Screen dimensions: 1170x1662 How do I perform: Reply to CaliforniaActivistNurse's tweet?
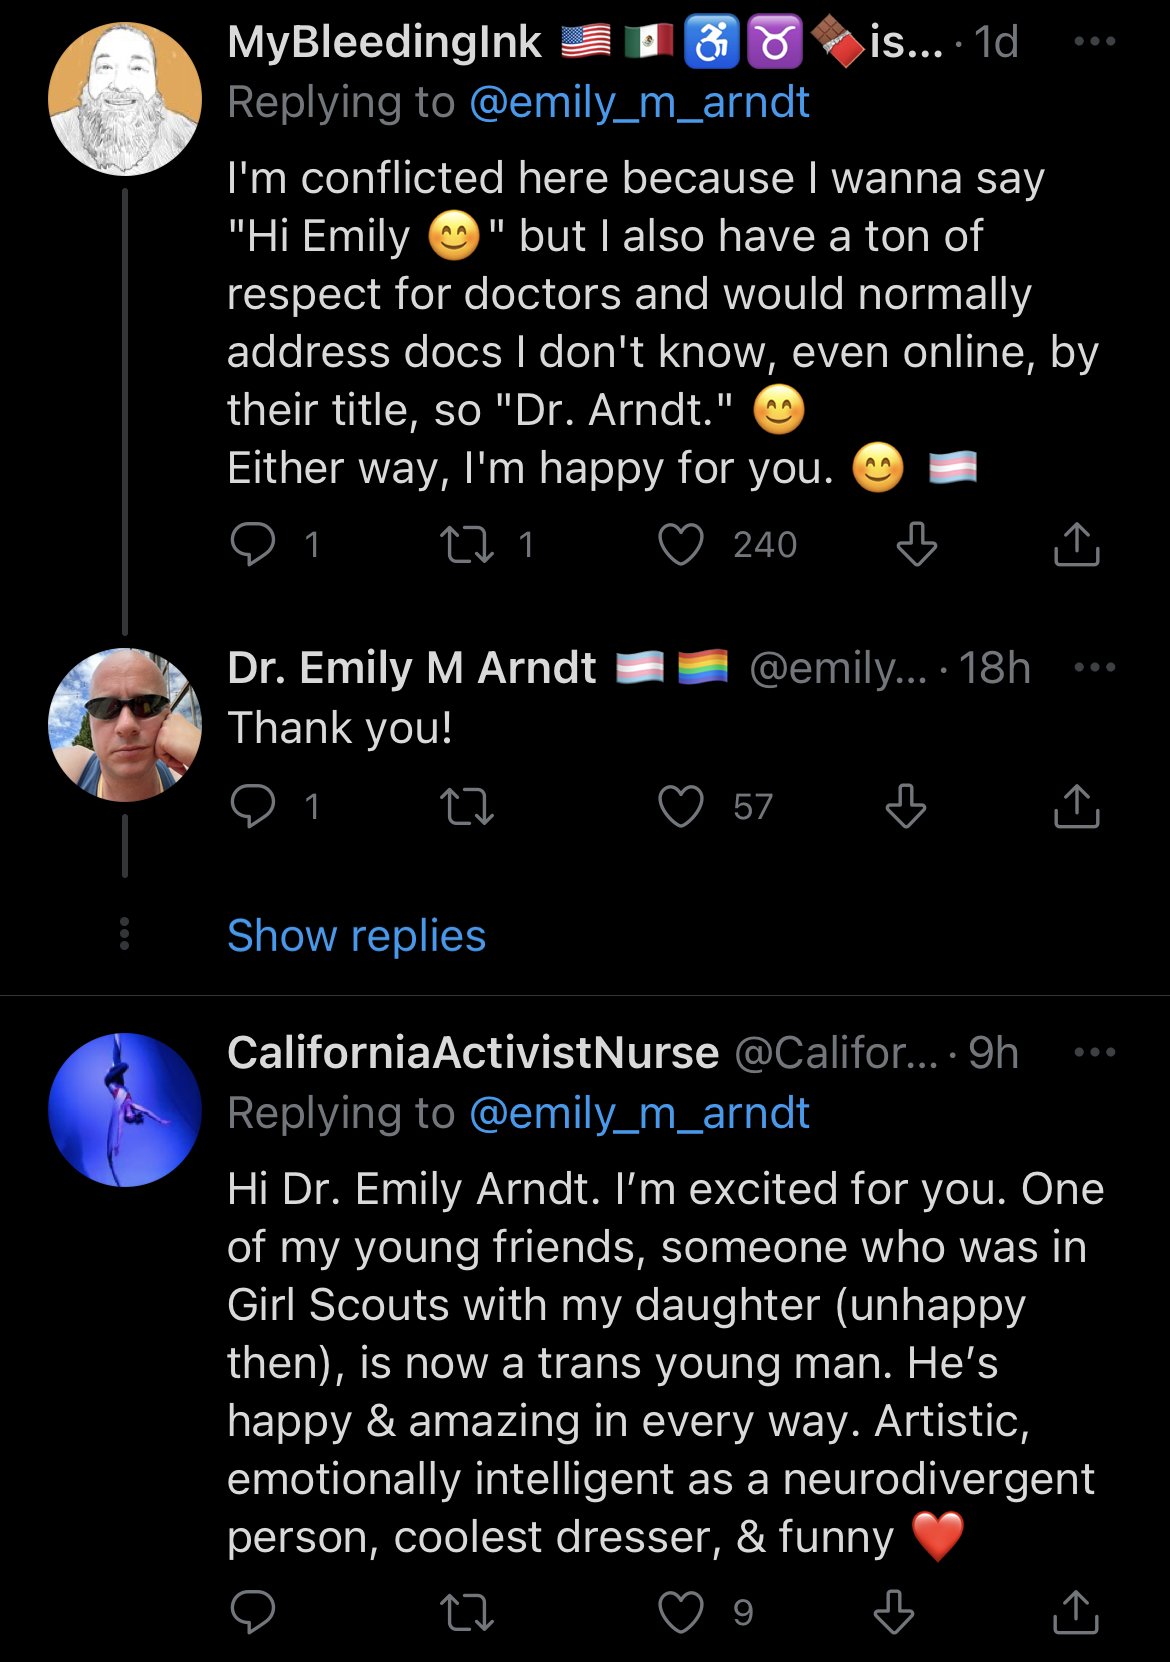click(252, 1612)
